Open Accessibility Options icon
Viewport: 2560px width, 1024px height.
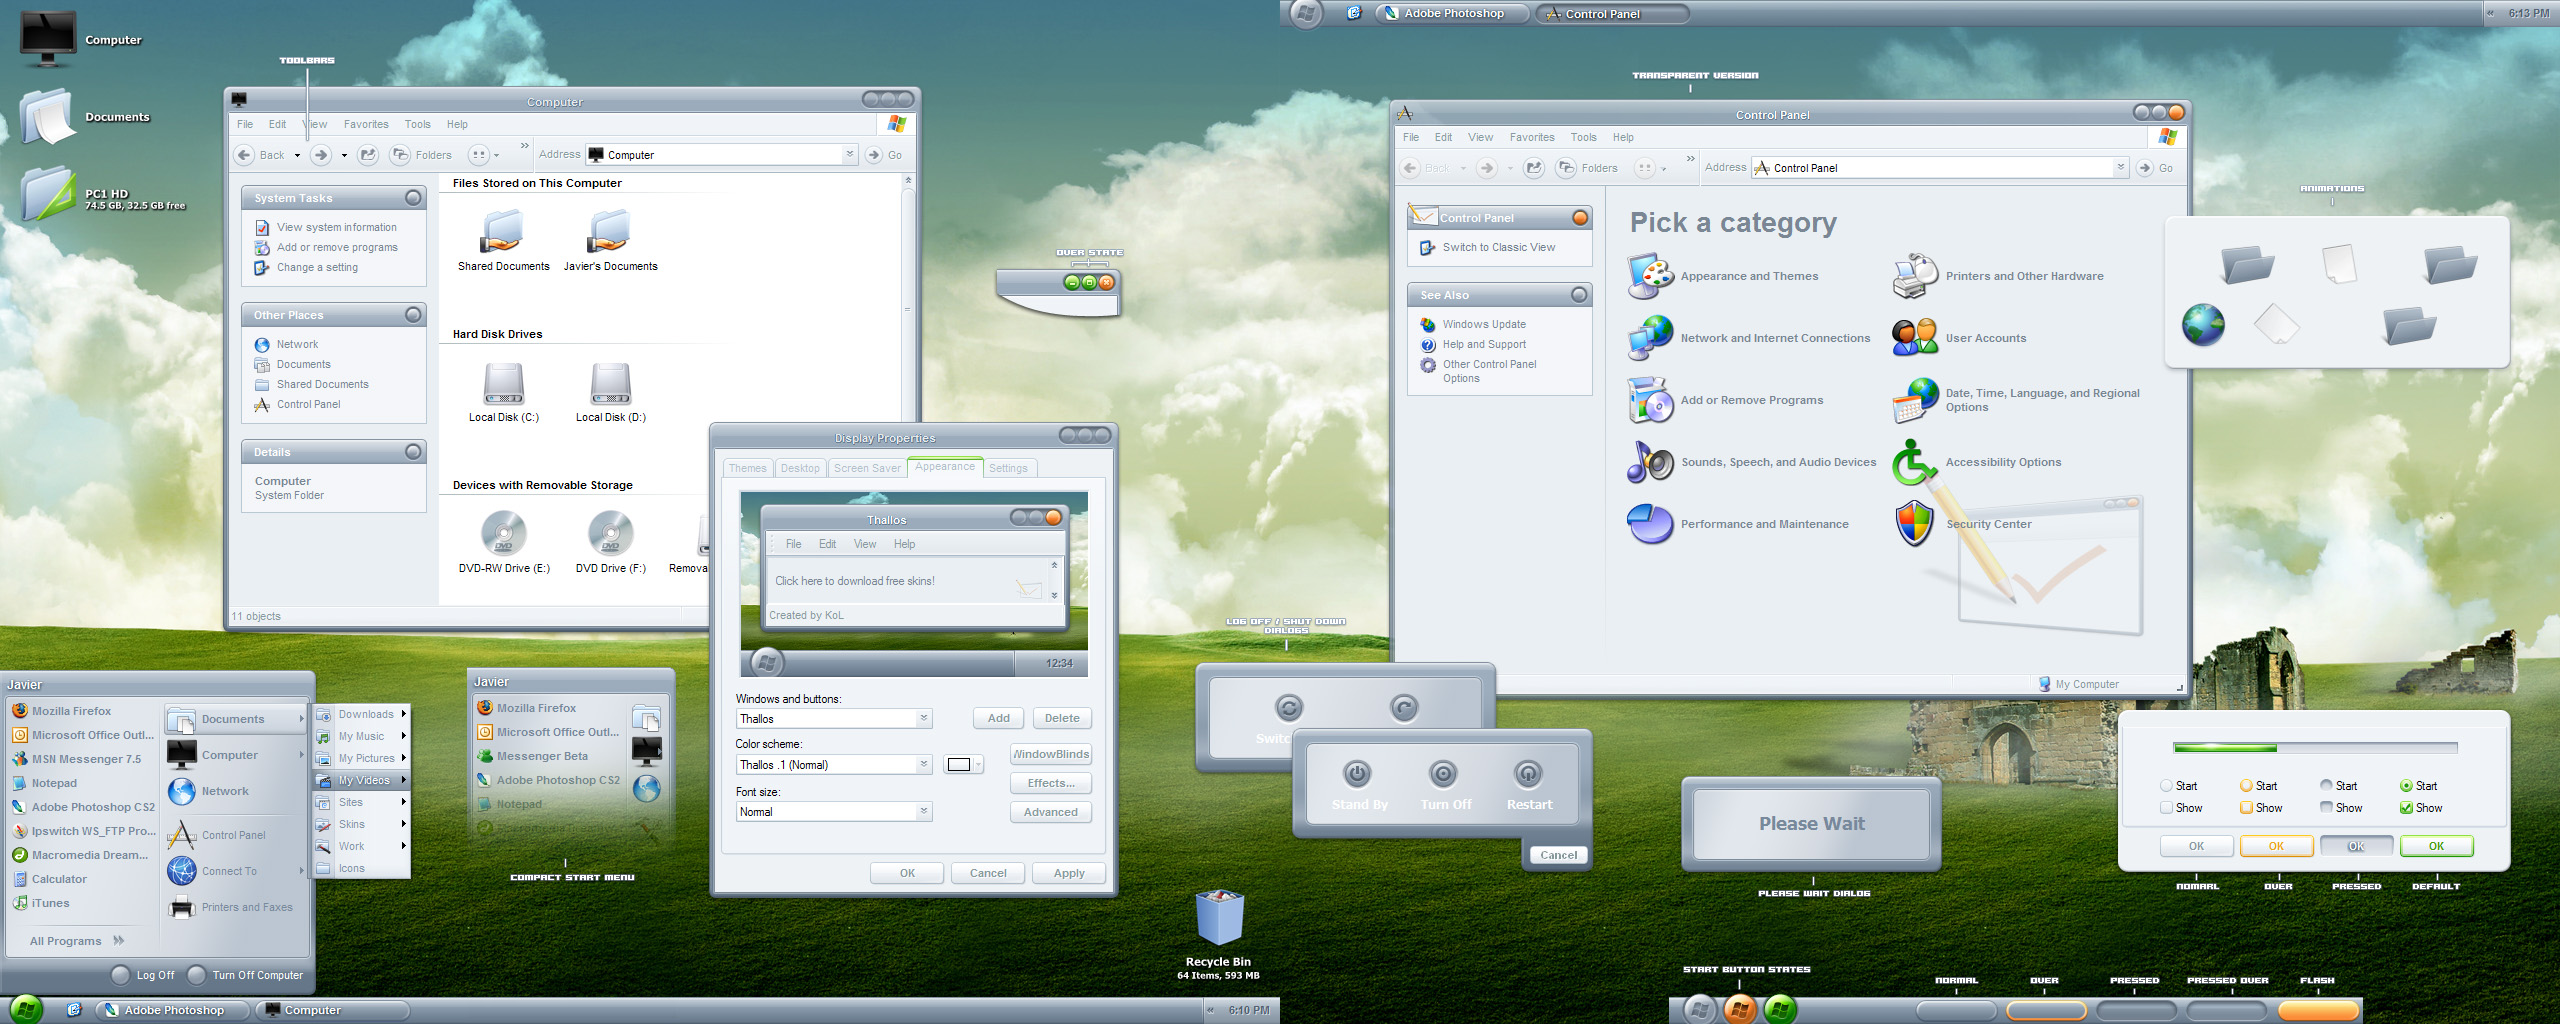(1915, 462)
